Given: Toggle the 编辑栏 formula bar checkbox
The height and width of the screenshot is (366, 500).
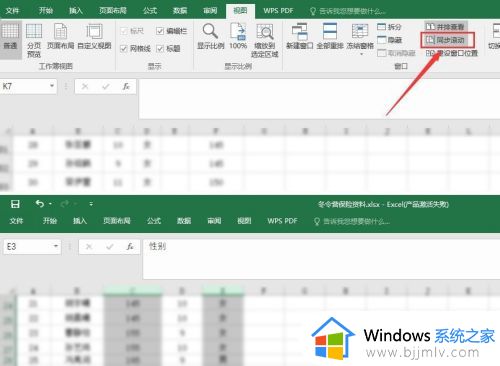Looking at the screenshot, I should tap(160, 31).
